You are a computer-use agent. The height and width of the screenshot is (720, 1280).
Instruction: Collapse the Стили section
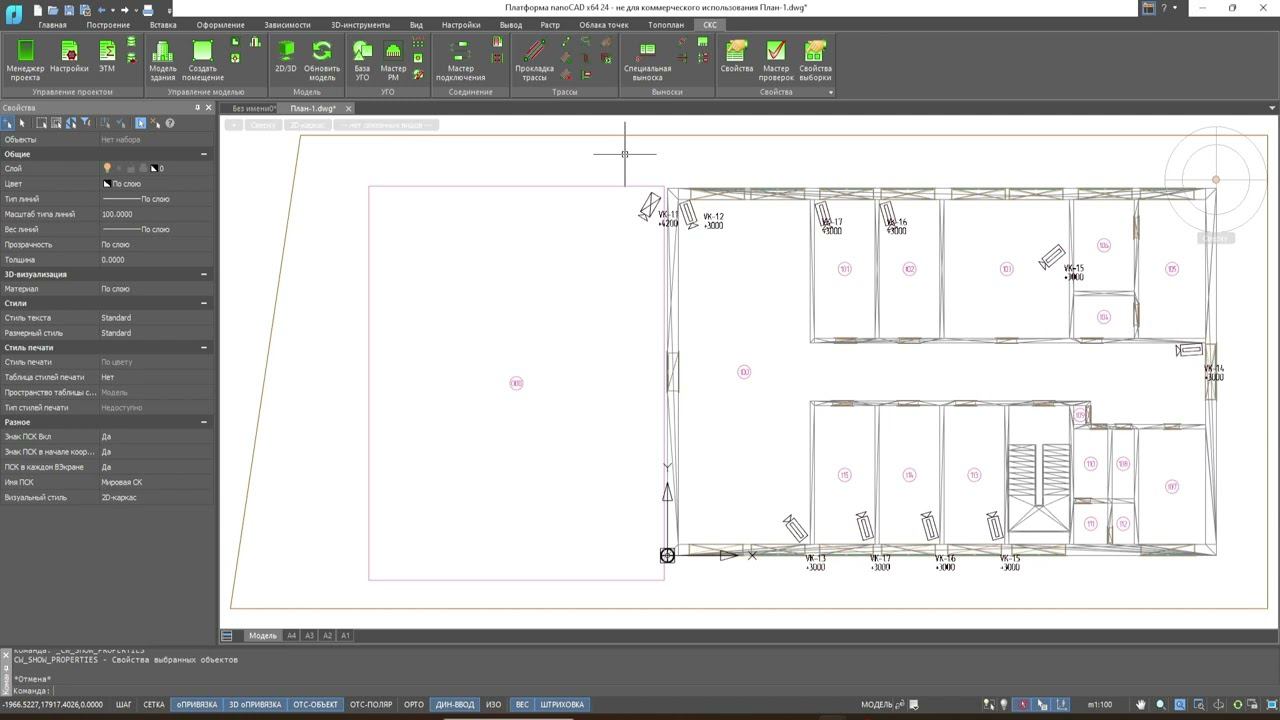[204, 303]
